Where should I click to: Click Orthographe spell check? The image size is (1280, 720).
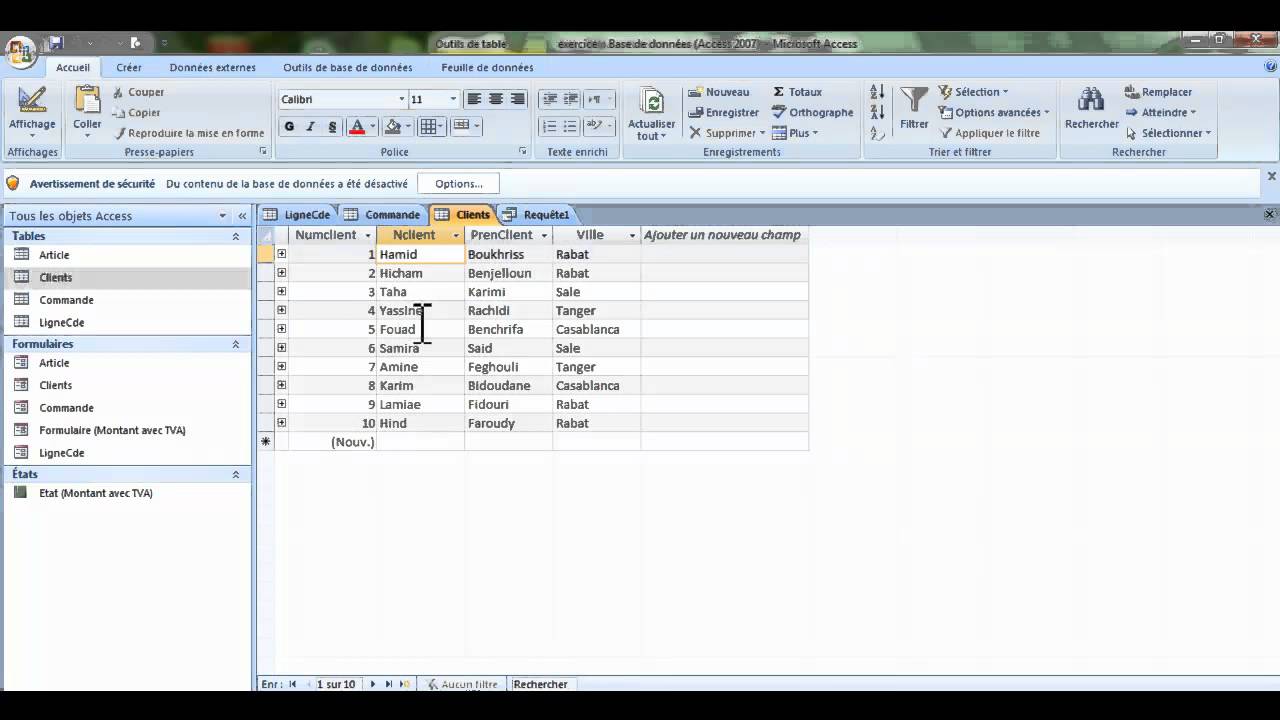click(812, 113)
